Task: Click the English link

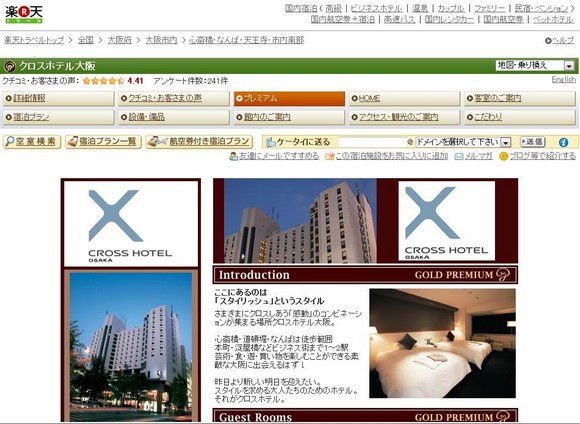Action: point(563,80)
